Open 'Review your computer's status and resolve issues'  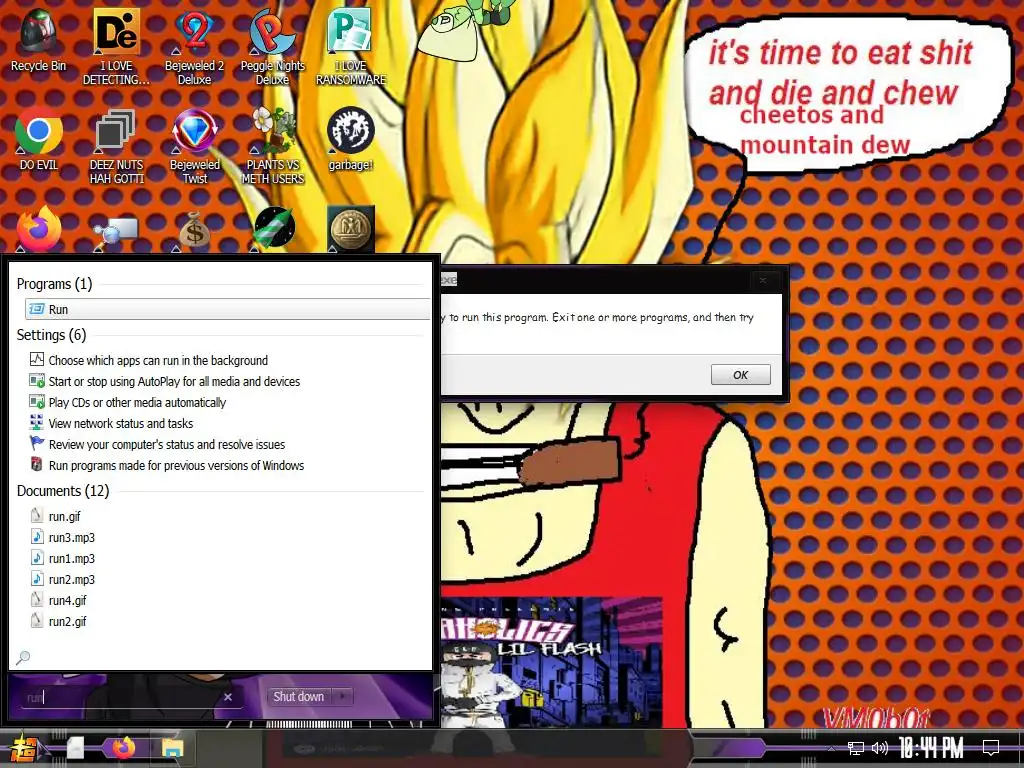click(167, 444)
